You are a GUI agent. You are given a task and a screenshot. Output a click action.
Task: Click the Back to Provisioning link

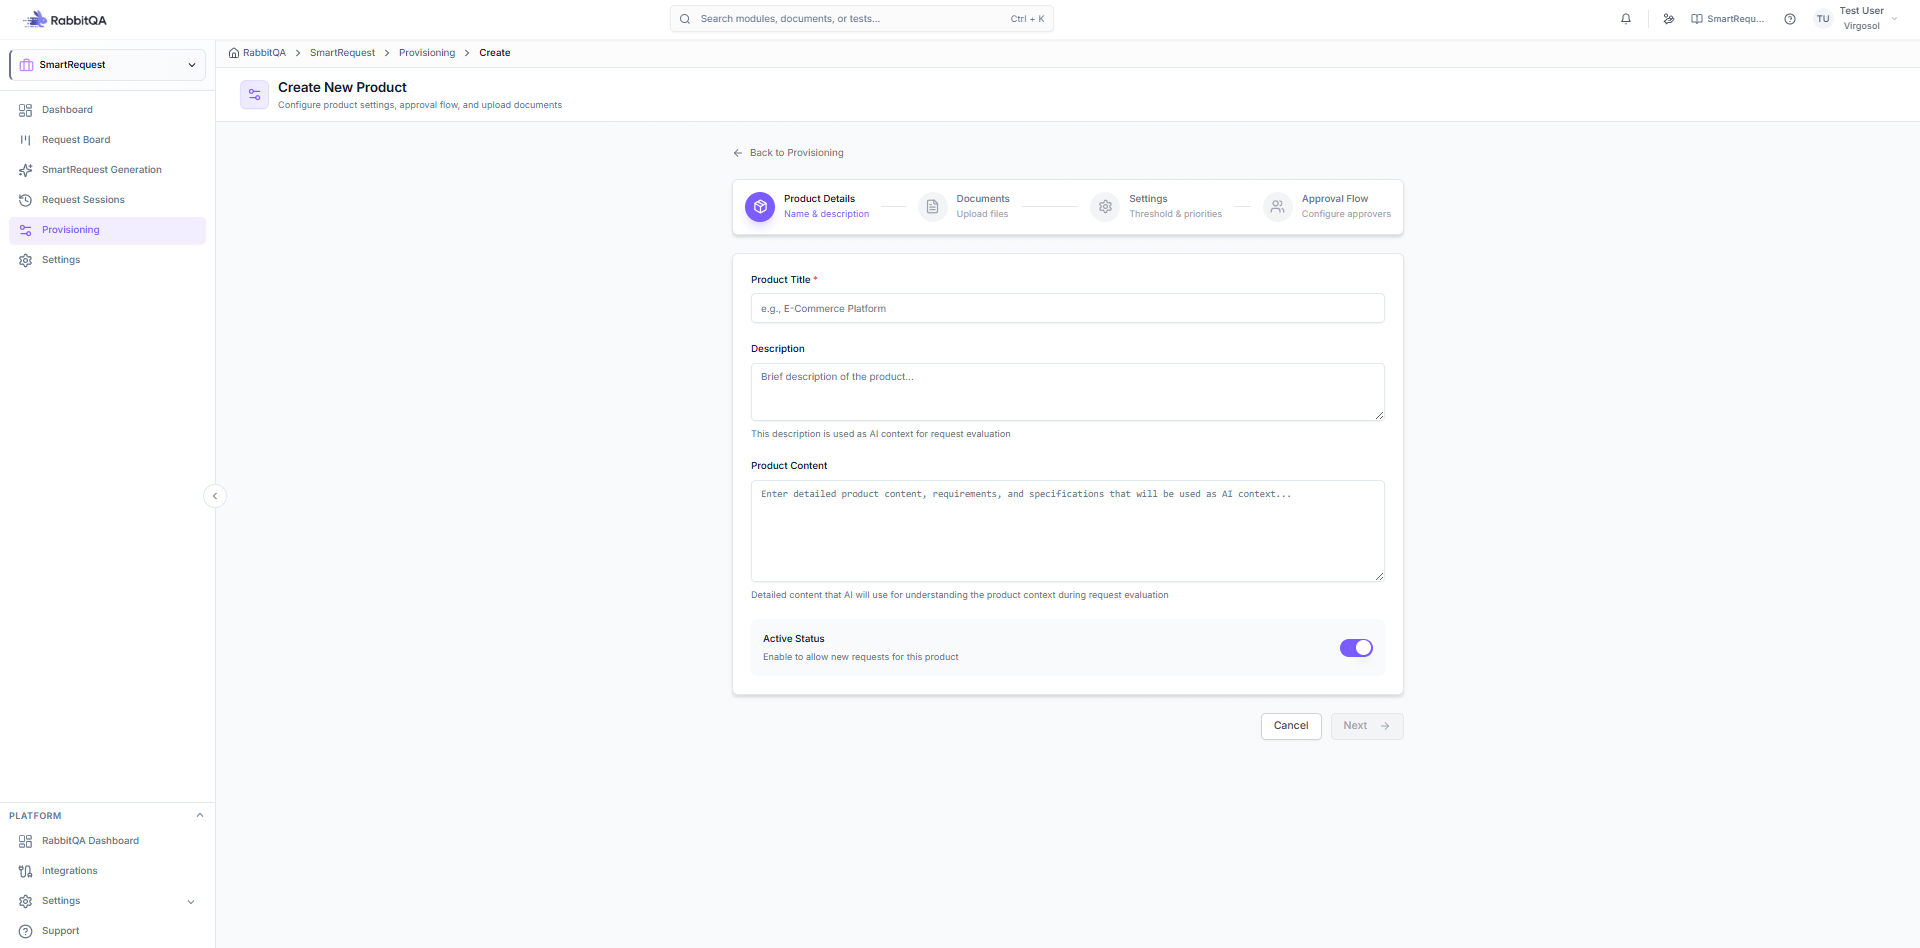coord(788,153)
